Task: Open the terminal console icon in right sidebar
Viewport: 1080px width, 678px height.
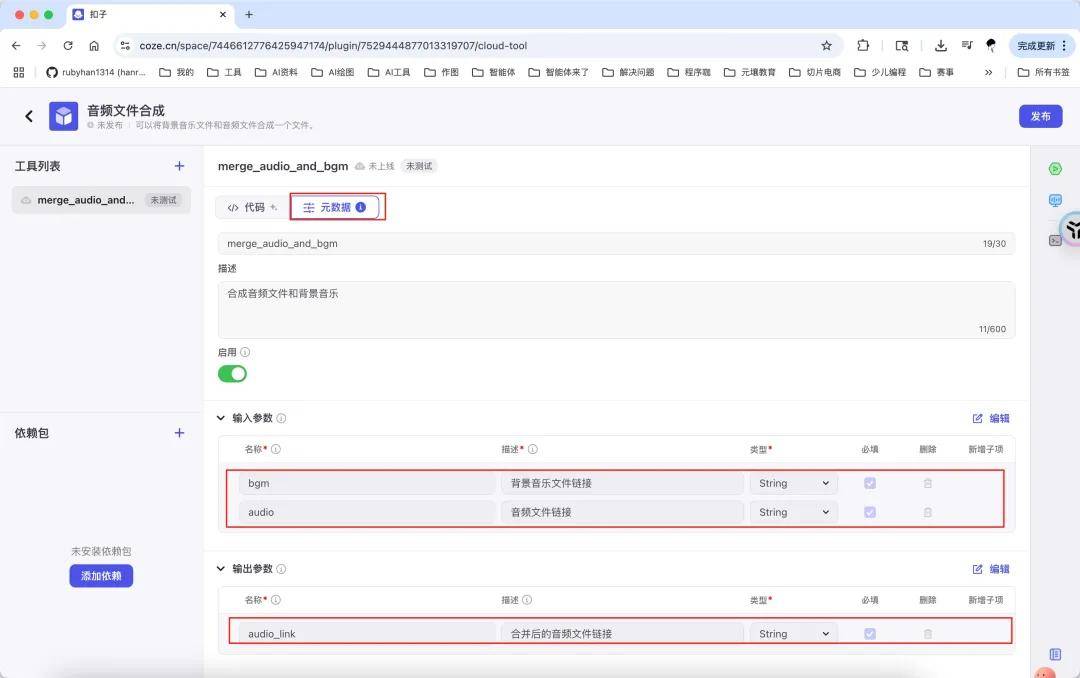Action: tap(1055, 240)
